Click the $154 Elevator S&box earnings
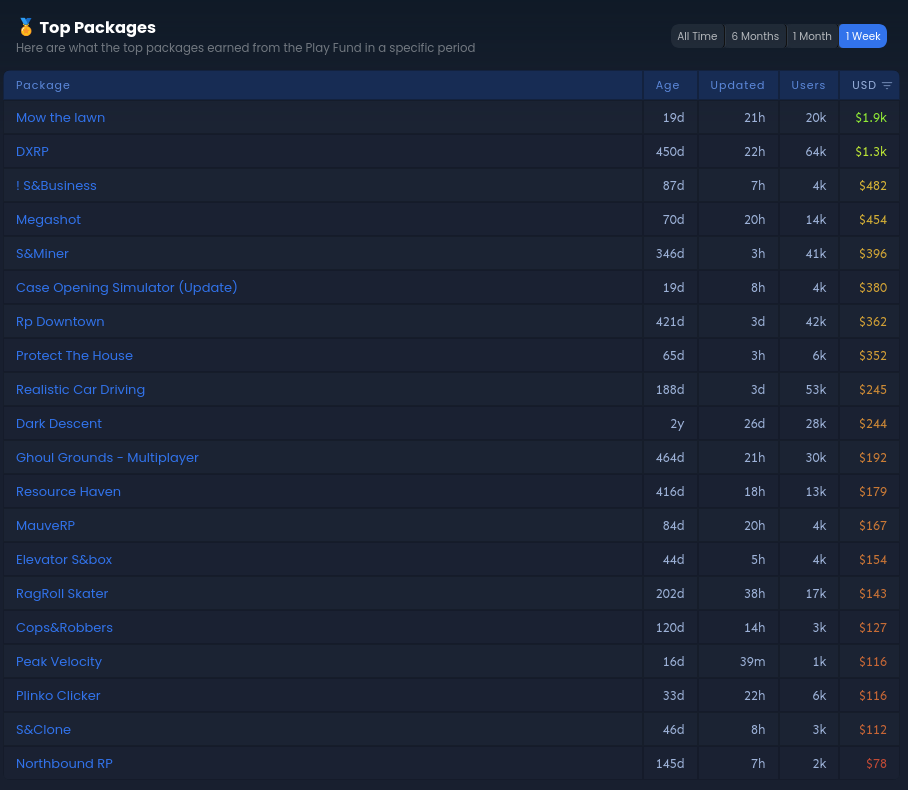The height and width of the screenshot is (790, 908). point(873,559)
